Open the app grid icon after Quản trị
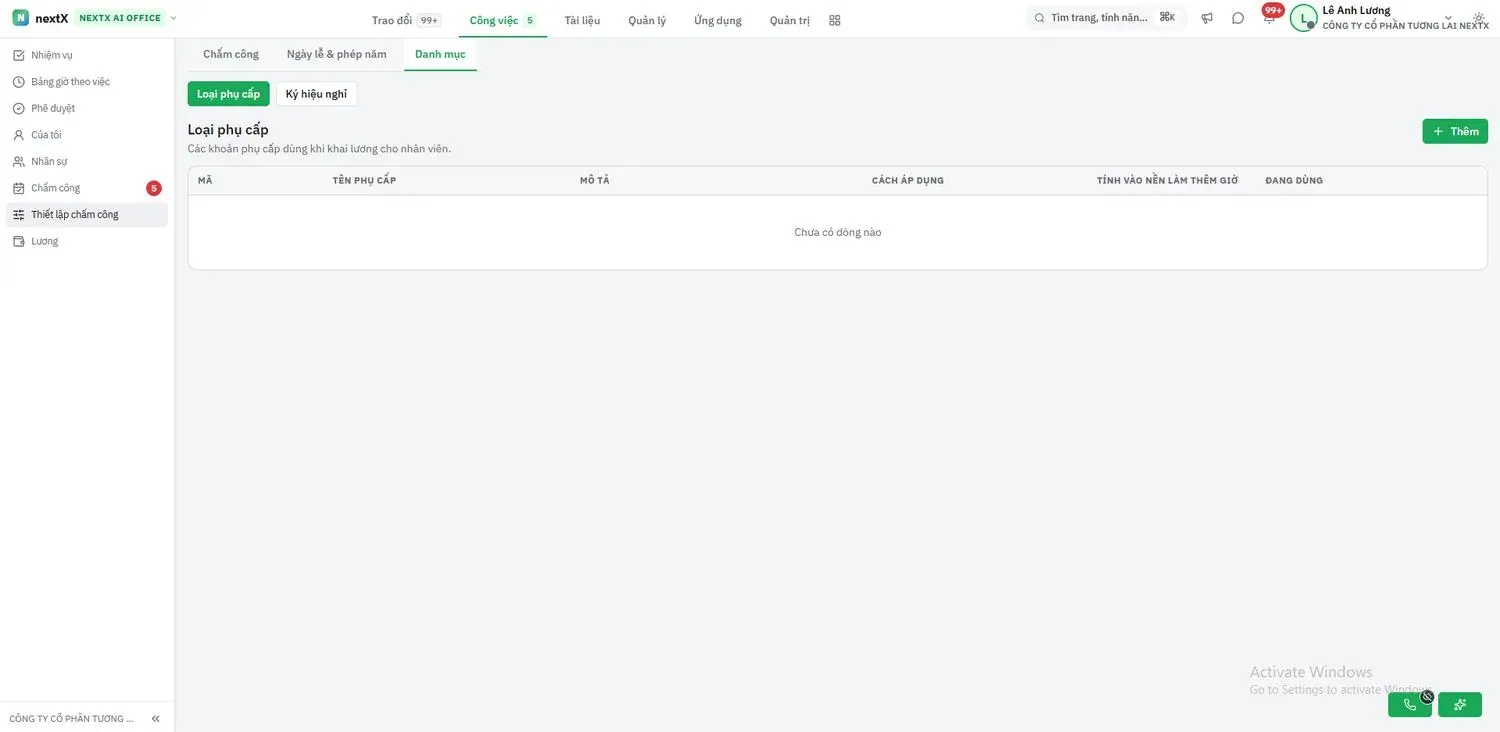1500x732 pixels. 835,20
